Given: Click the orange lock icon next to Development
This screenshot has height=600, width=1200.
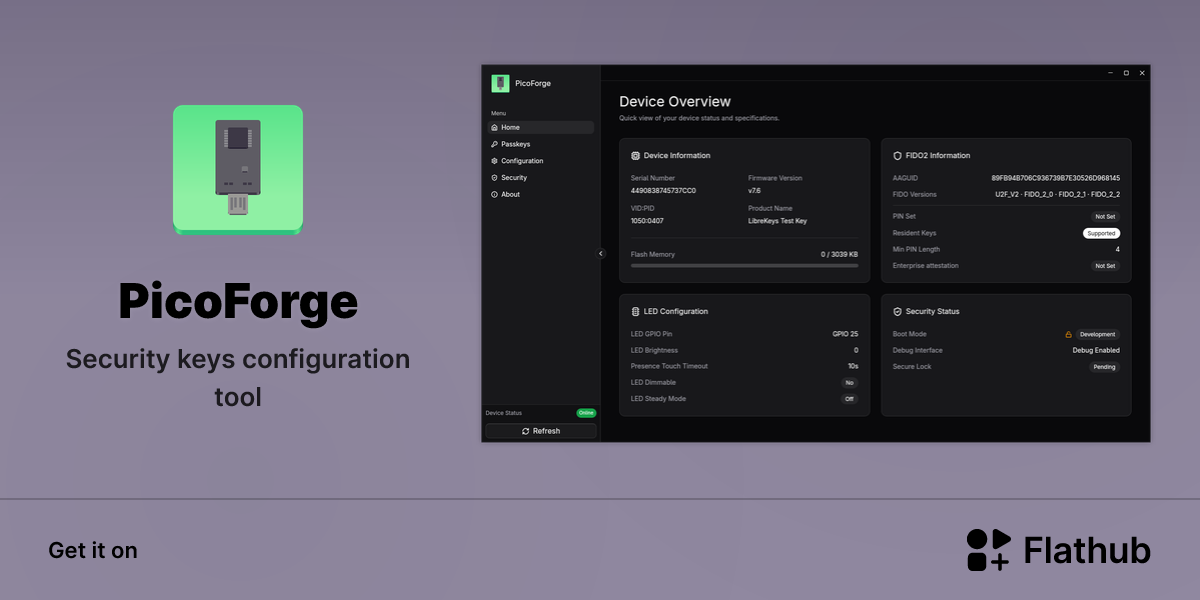Looking at the screenshot, I should 1068,334.
